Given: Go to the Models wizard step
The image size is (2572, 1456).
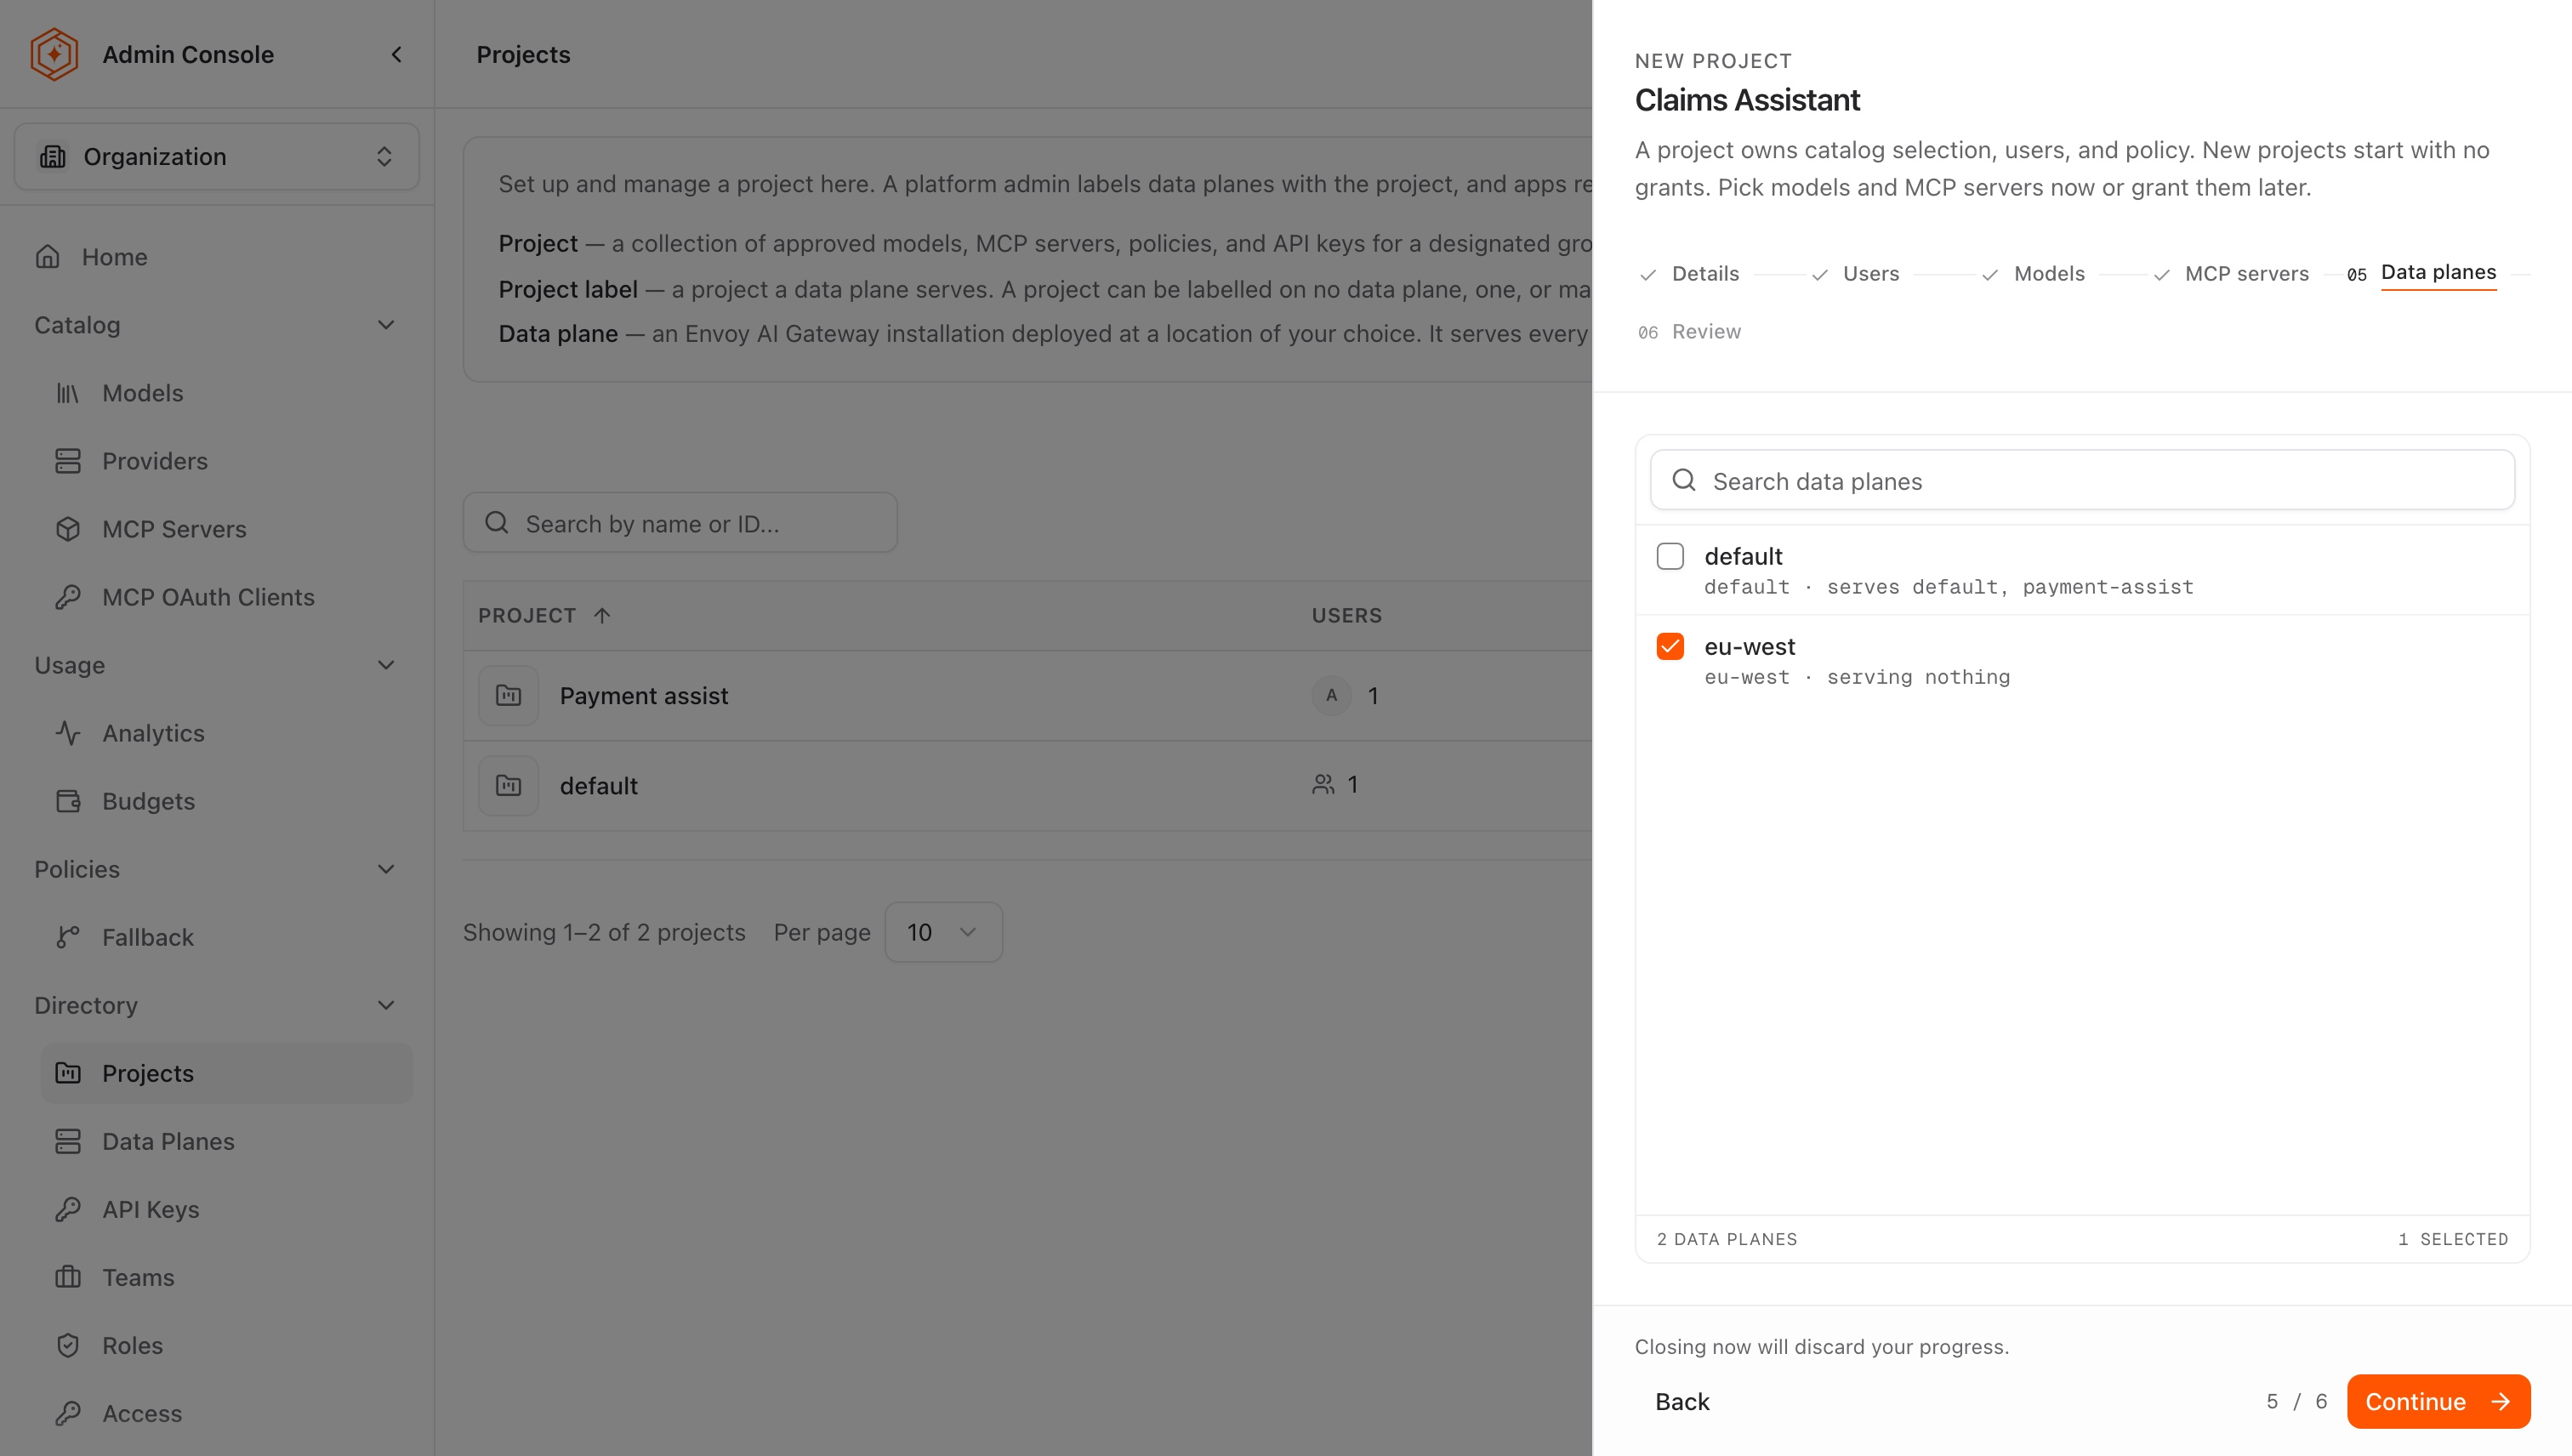Looking at the screenshot, I should point(2033,274).
